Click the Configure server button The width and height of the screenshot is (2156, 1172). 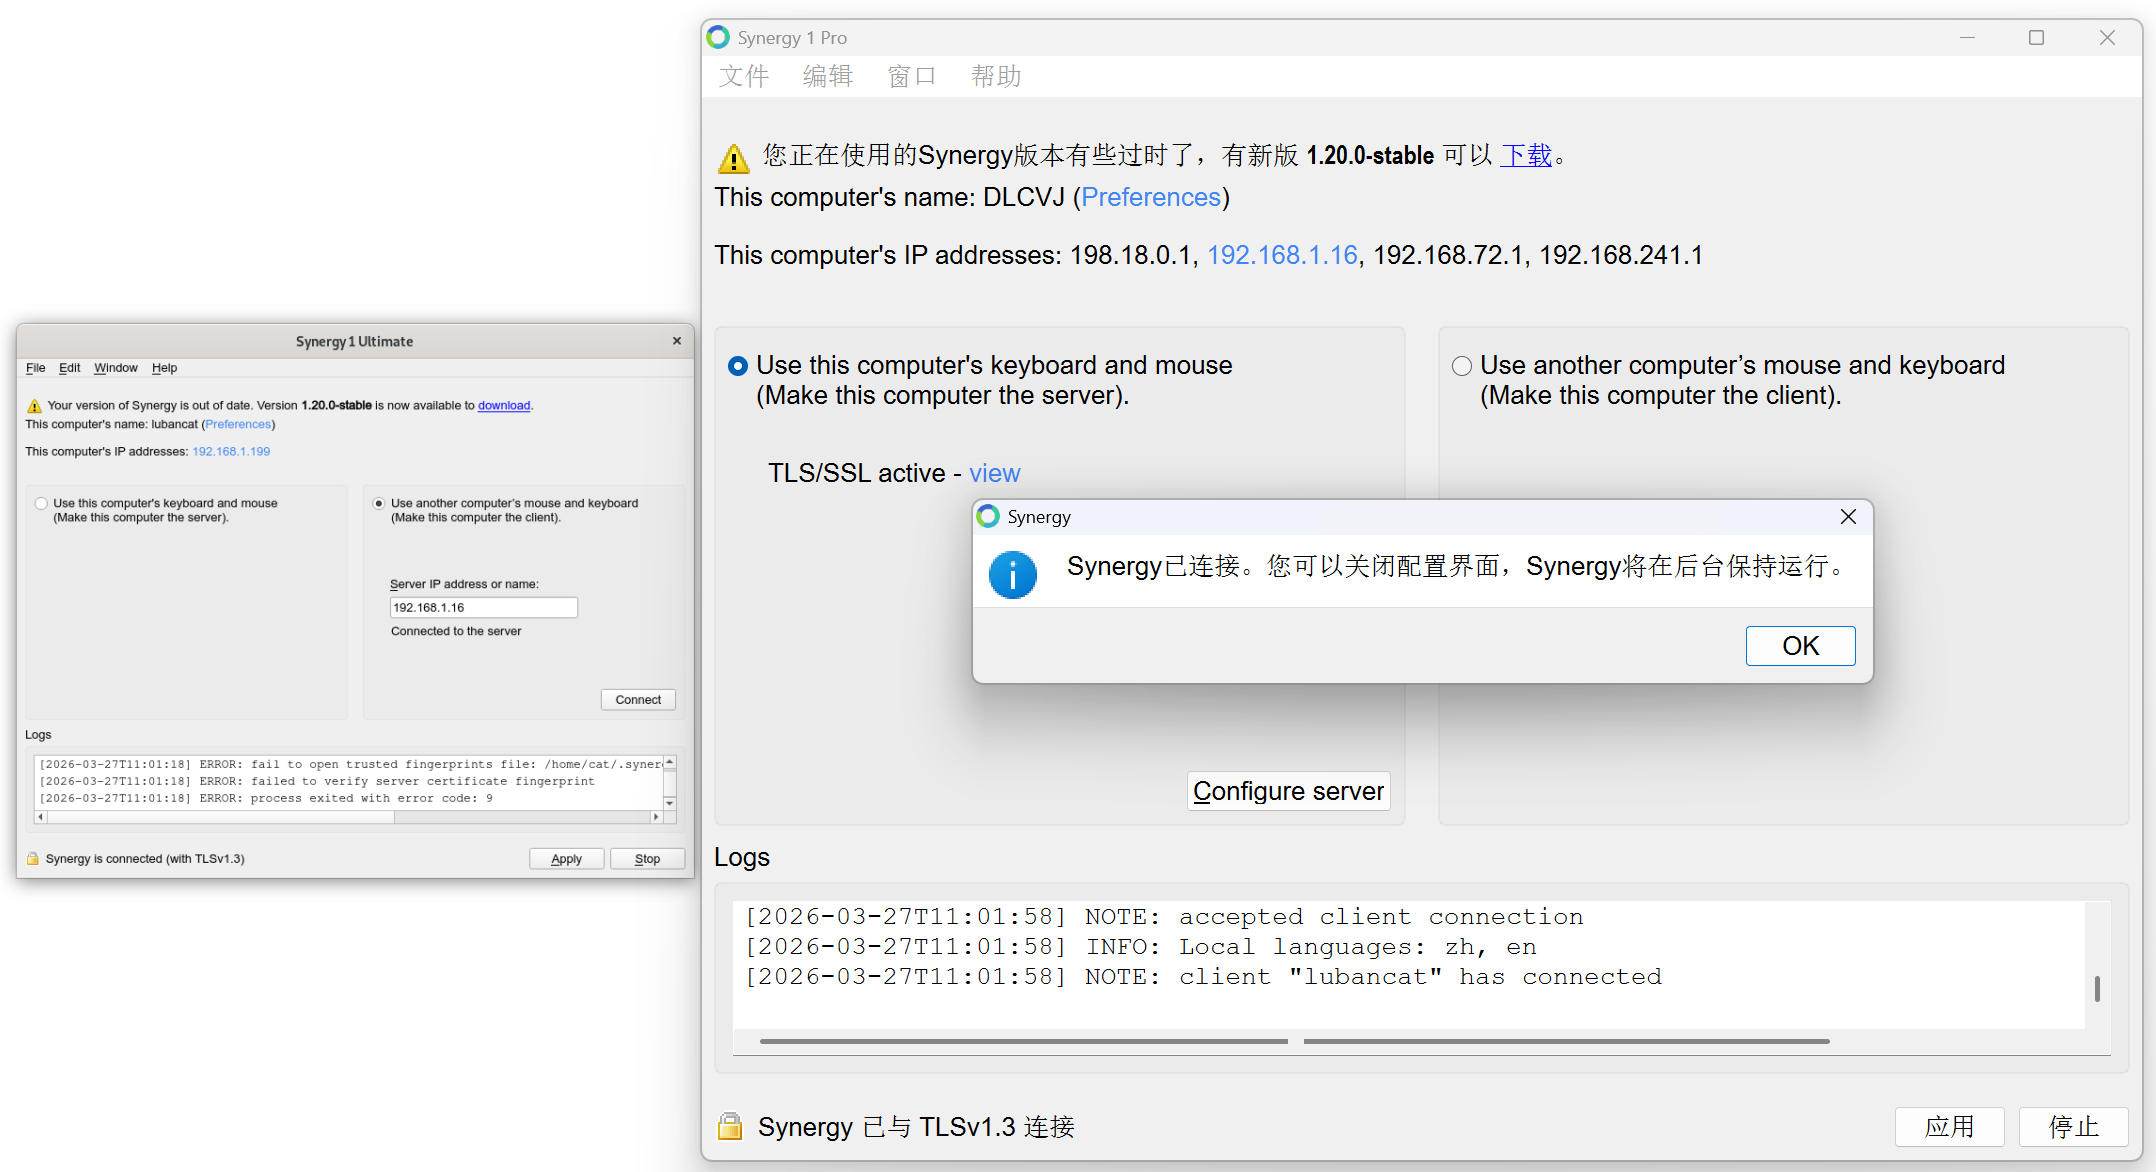1288,791
